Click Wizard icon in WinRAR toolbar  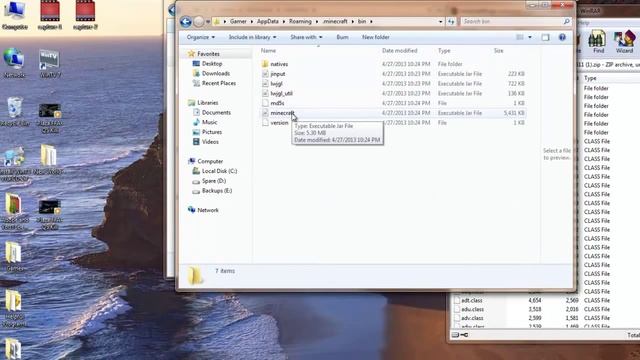(x=624, y=41)
